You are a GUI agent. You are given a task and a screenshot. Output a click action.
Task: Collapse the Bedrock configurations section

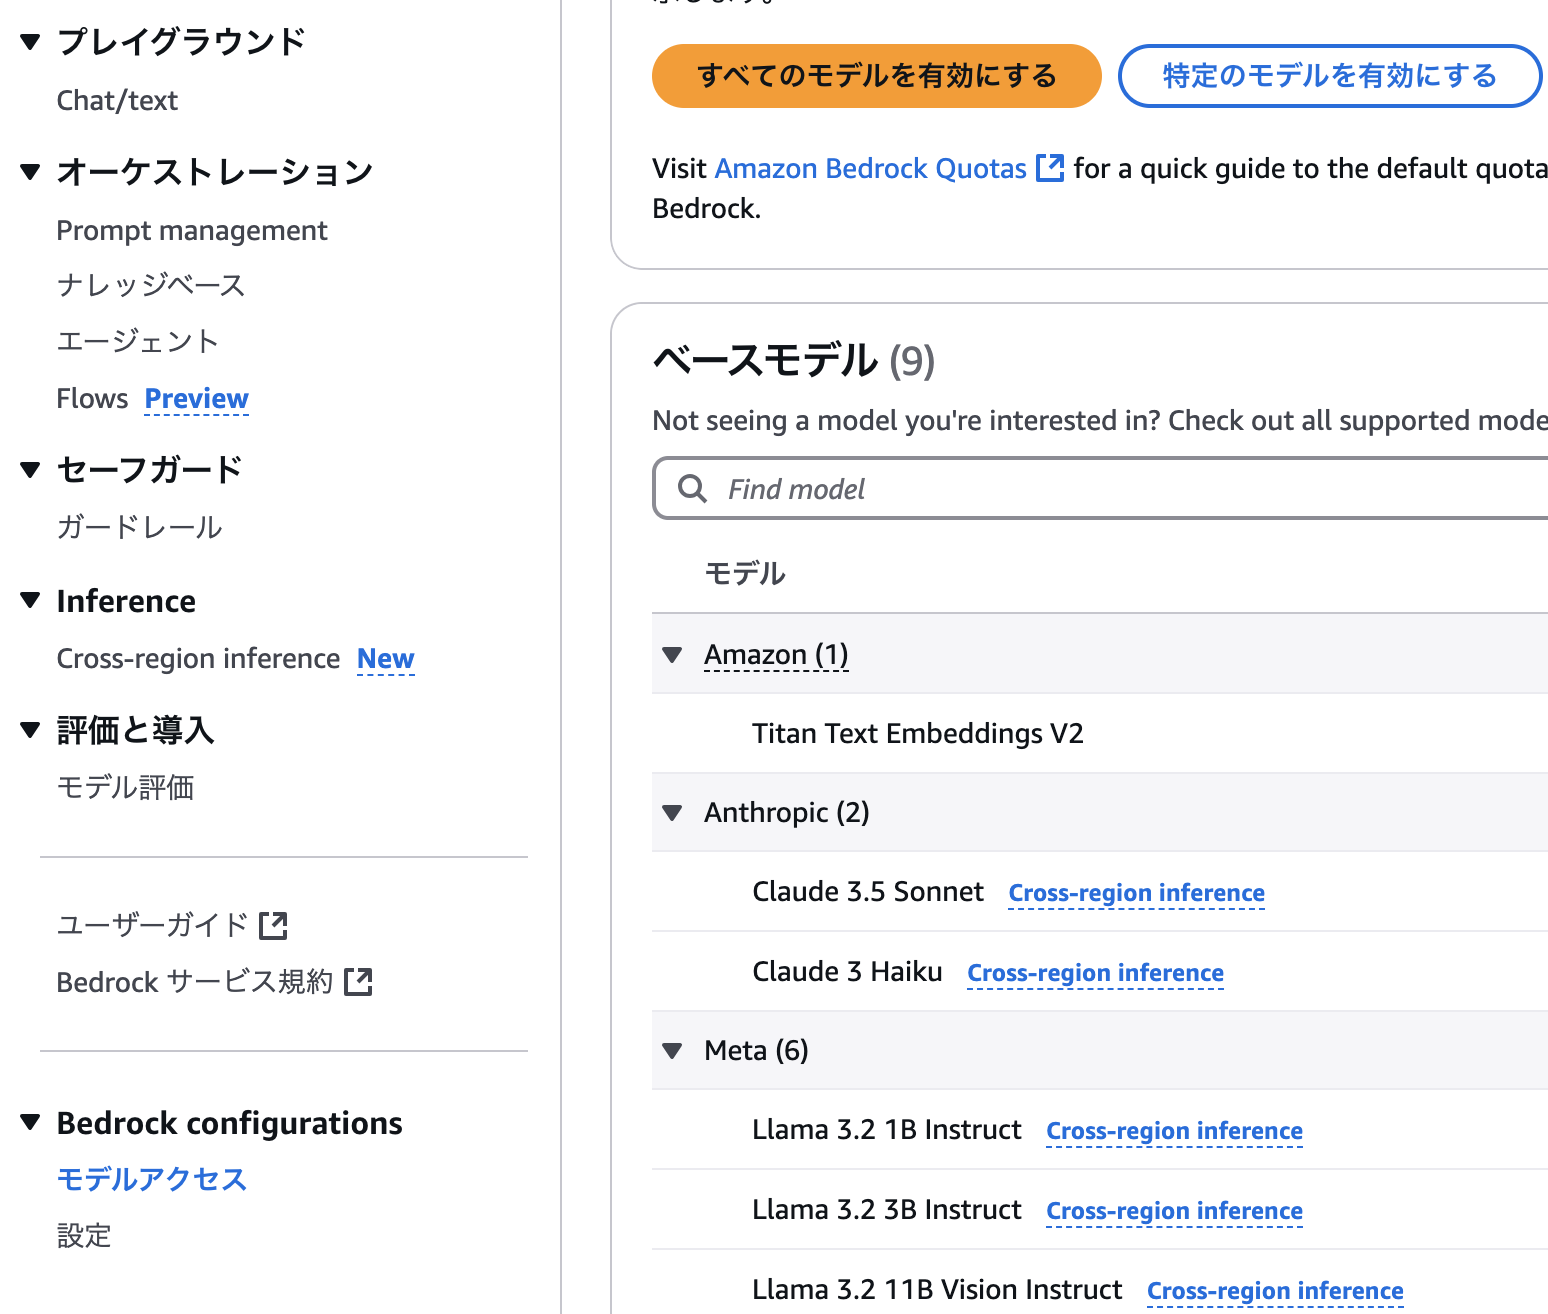point(31,1123)
